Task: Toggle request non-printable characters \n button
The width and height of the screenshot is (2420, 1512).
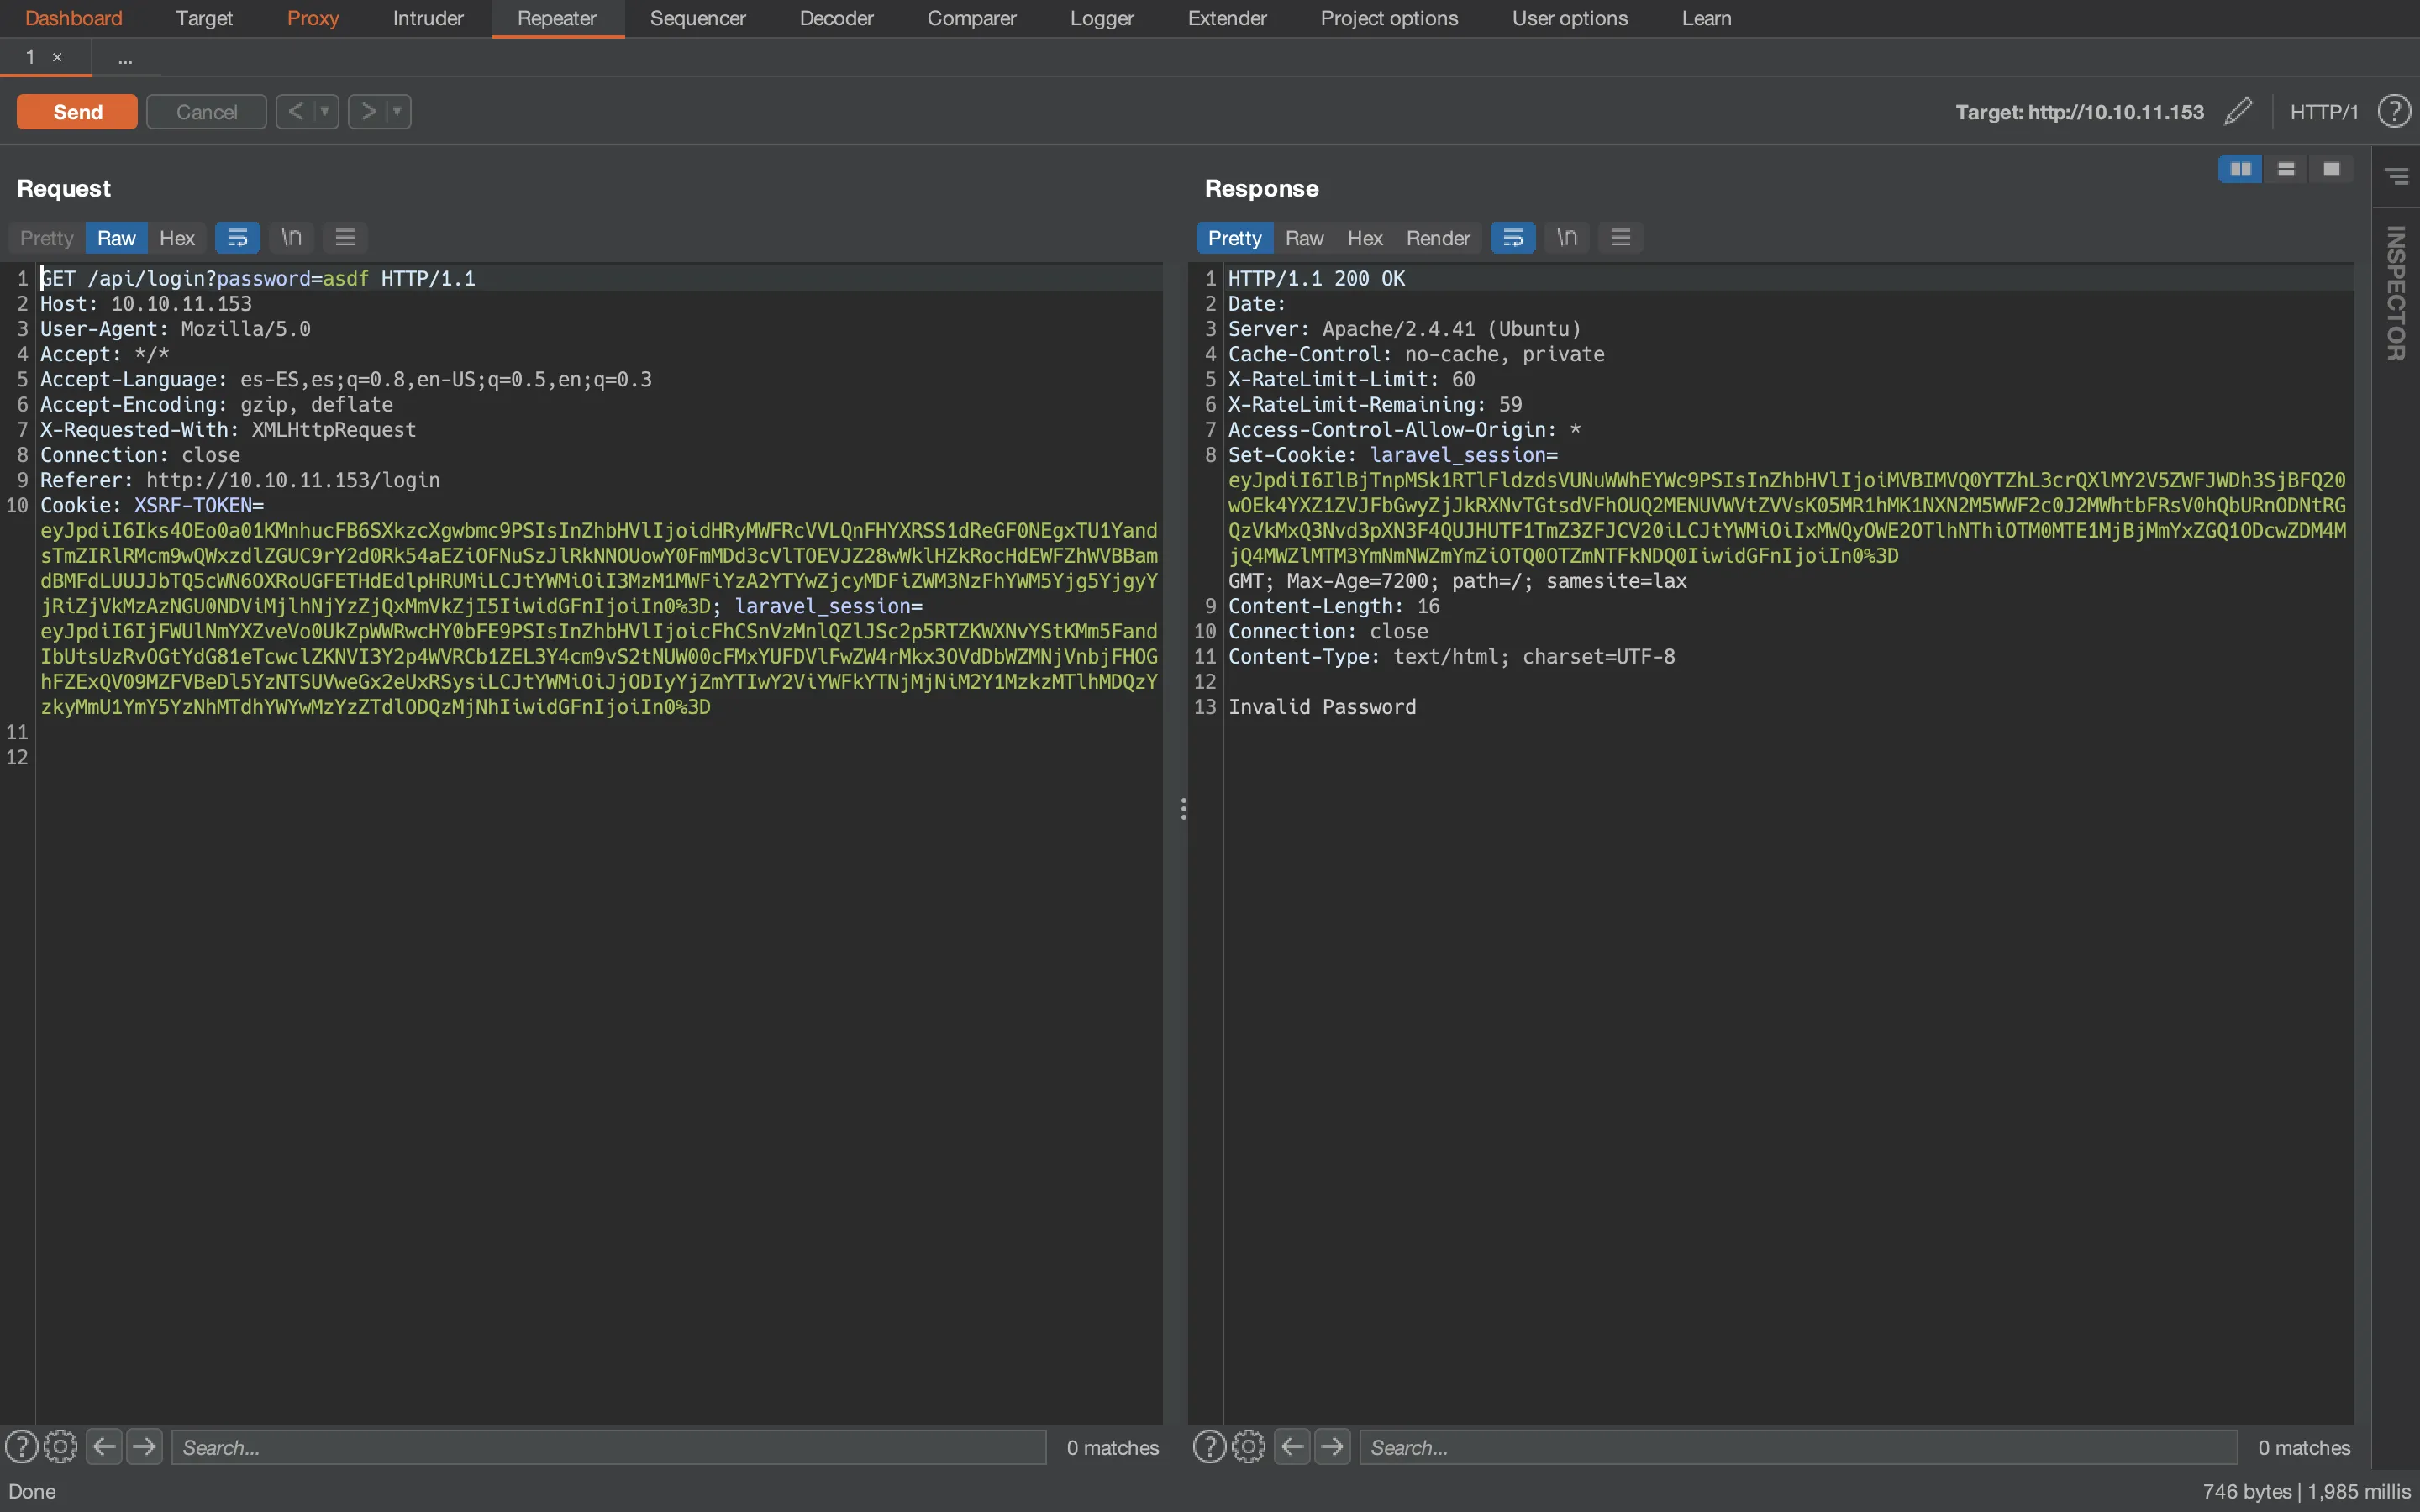Action: pos(291,238)
